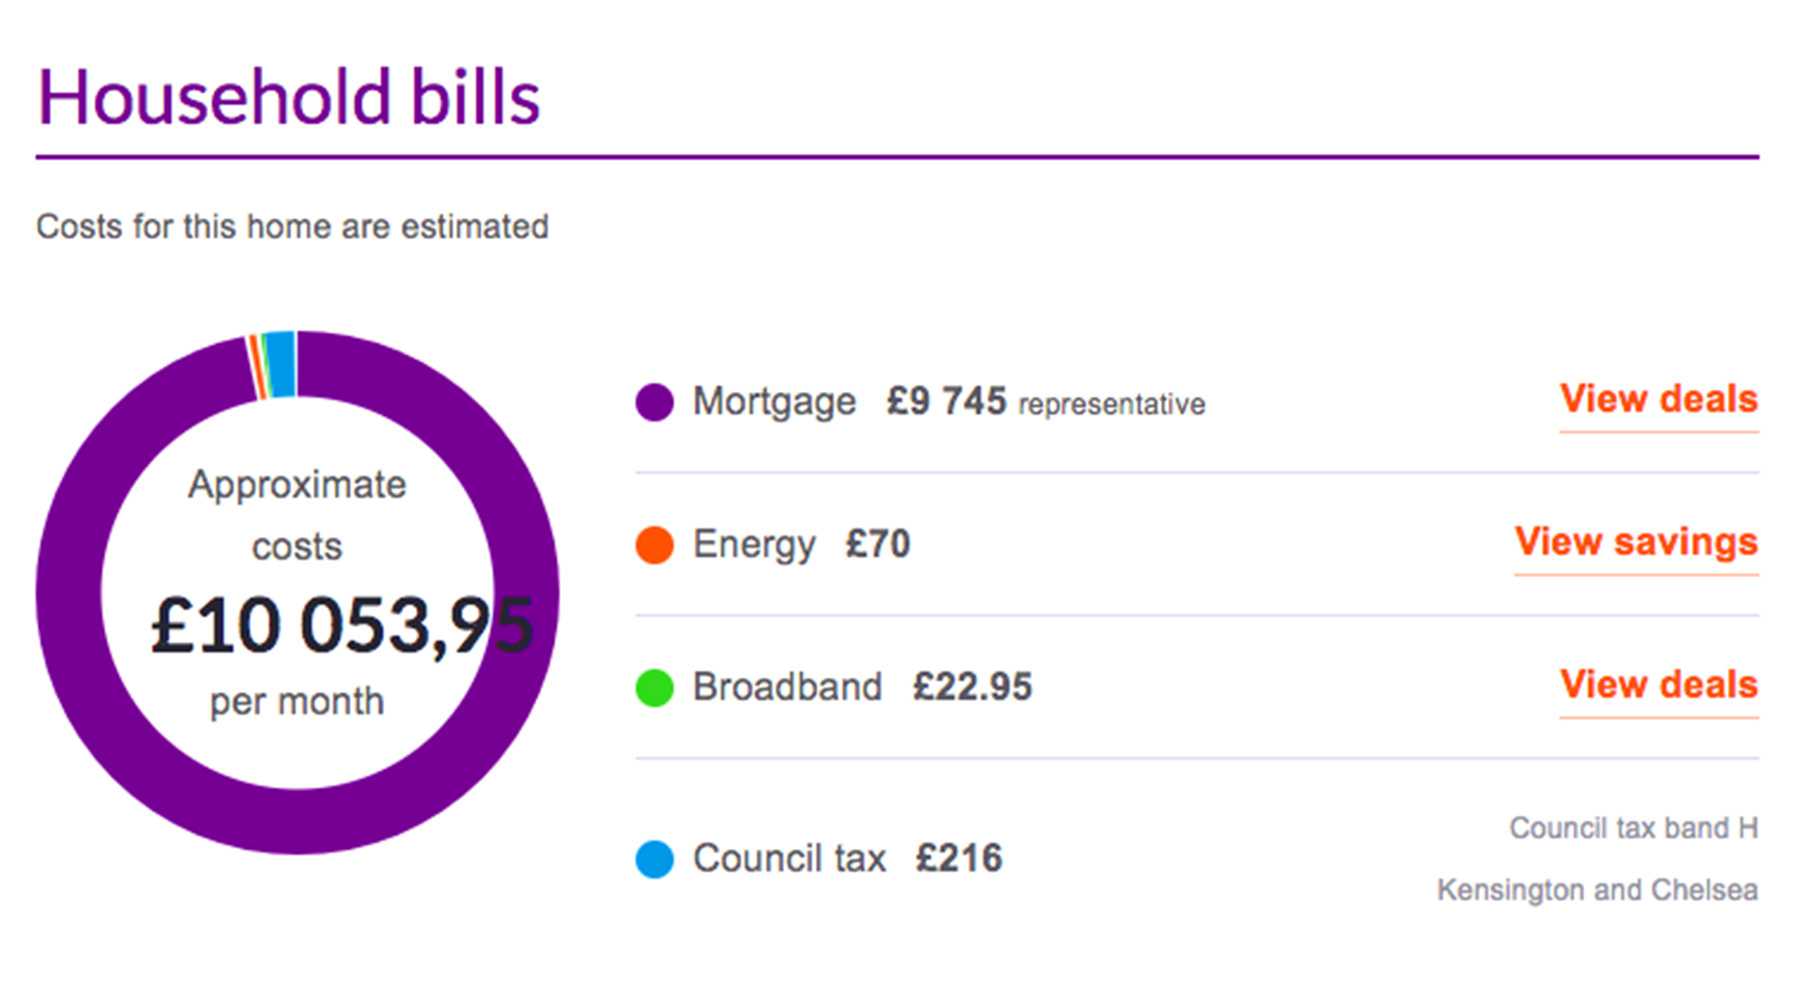Click the 'Costs for this home are estimated' text
Viewport: 1800px width, 1000px height.
[292, 227]
